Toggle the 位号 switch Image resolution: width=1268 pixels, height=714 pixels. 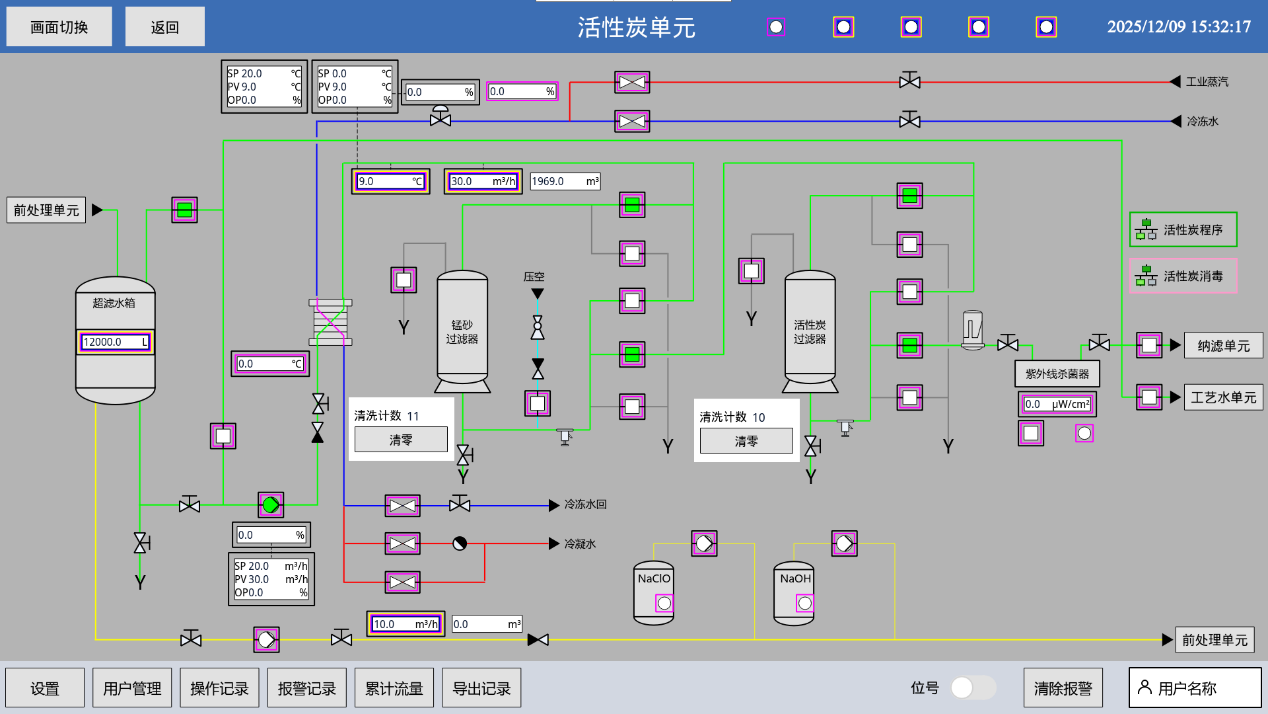[972, 688]
